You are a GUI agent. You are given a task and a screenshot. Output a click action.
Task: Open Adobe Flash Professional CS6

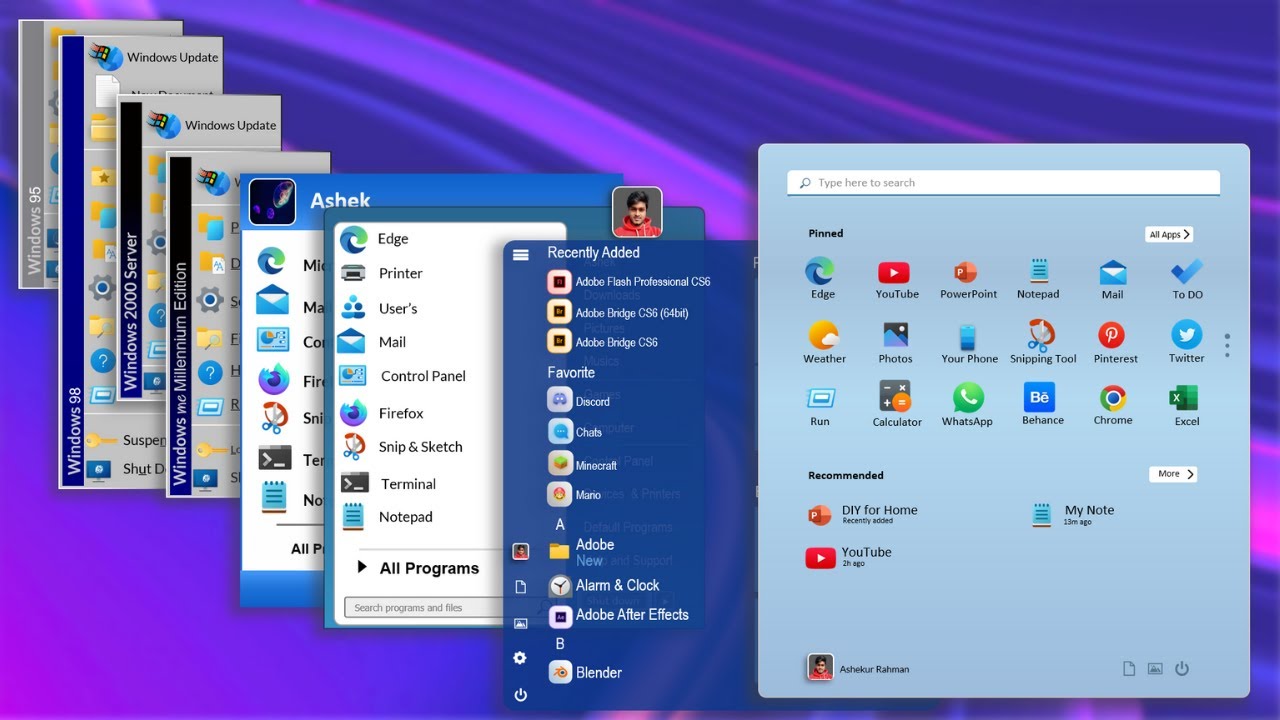629,282
